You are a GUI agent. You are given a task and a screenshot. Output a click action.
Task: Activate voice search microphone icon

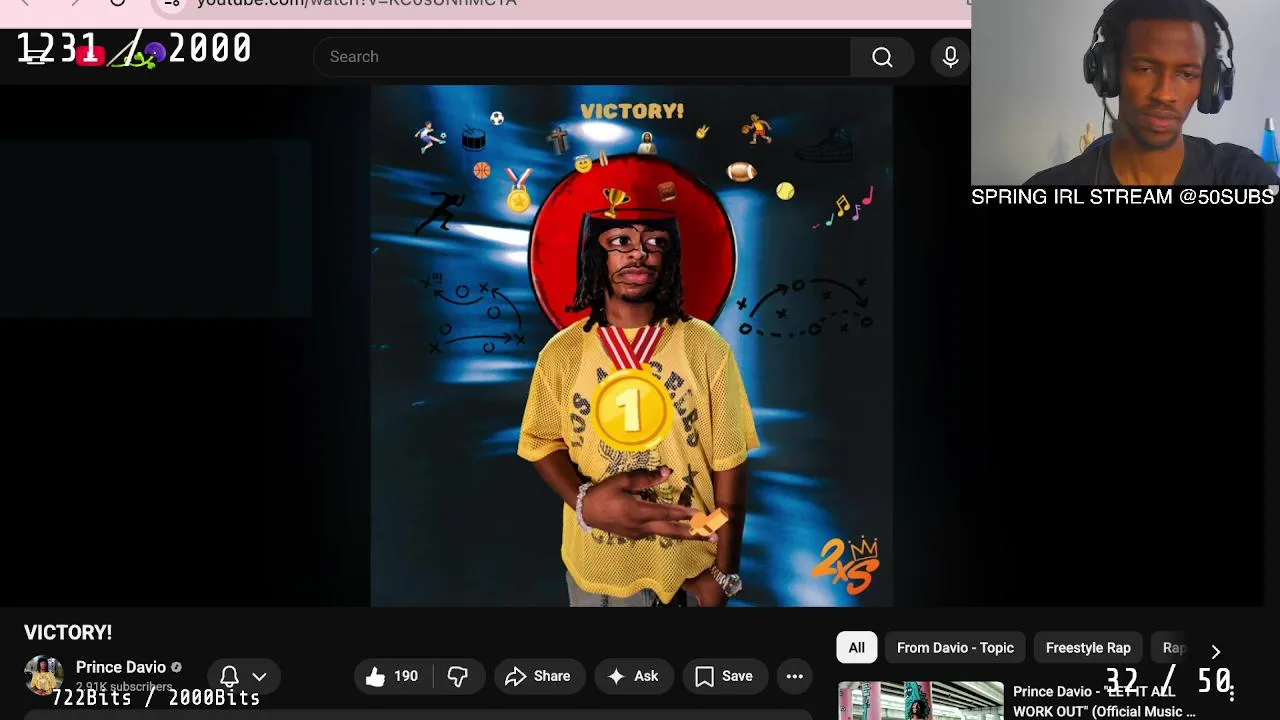coord(950,57)
